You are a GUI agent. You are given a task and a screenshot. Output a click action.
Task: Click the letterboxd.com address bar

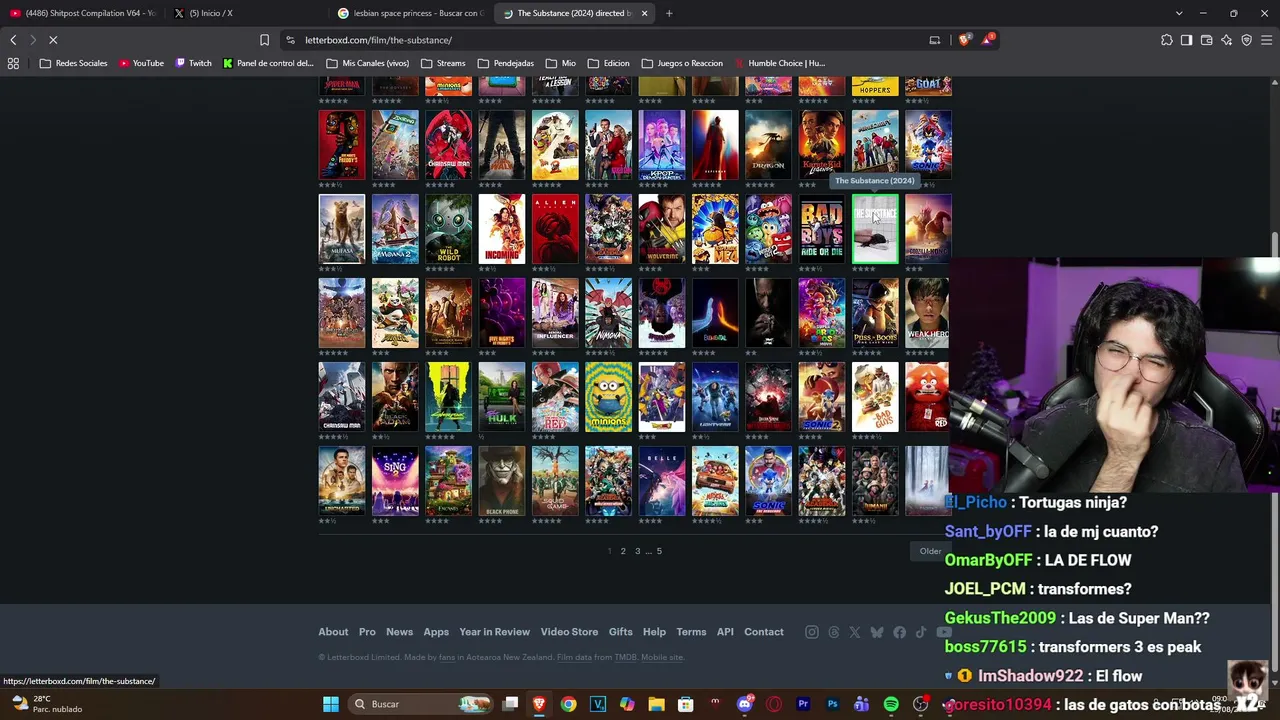point(600,40)
